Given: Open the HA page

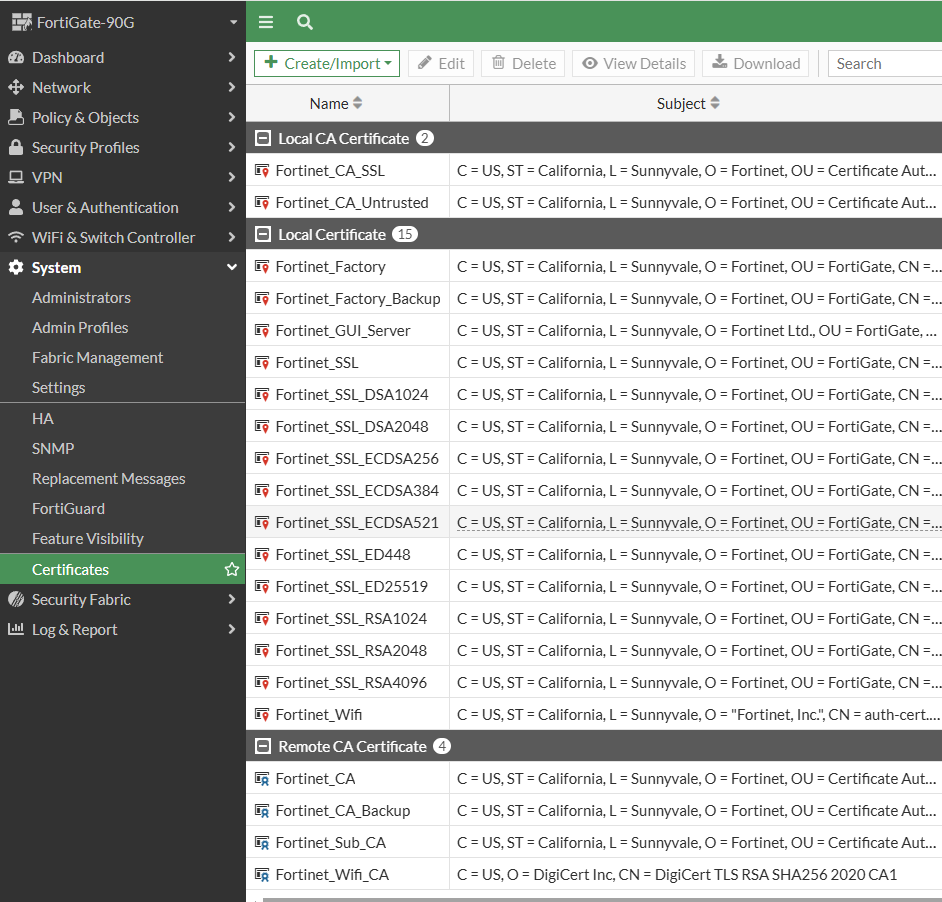Looking at the screenshot, I should point(43,418).
